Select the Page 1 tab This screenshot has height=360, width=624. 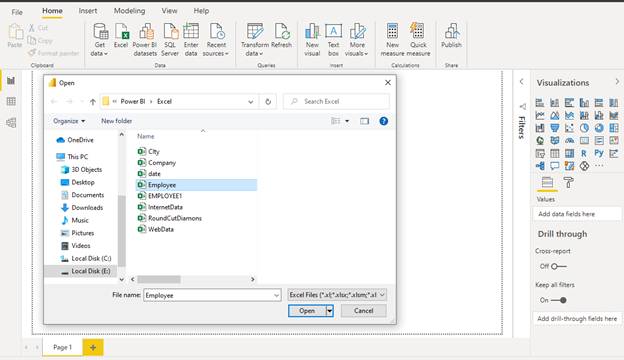(x=62, y=347)
